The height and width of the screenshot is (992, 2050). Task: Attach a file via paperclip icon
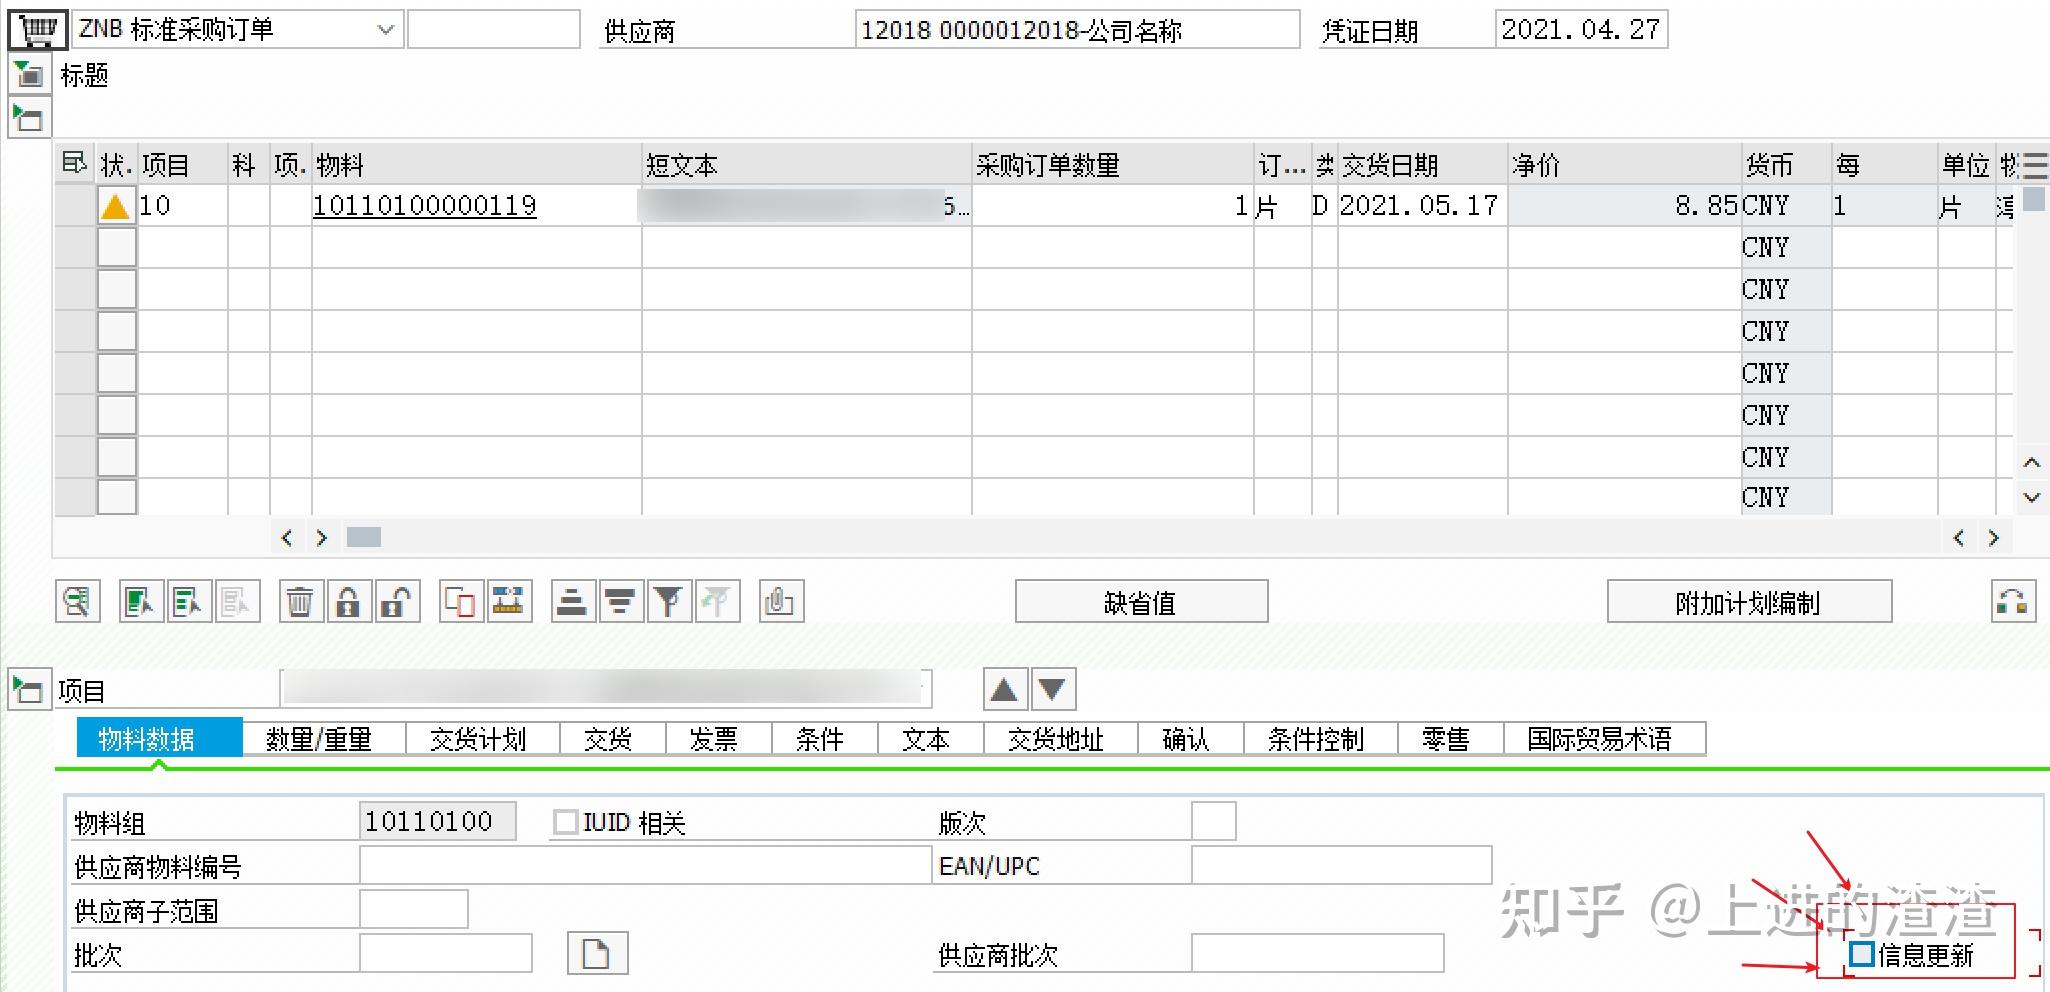click(781, 601)
